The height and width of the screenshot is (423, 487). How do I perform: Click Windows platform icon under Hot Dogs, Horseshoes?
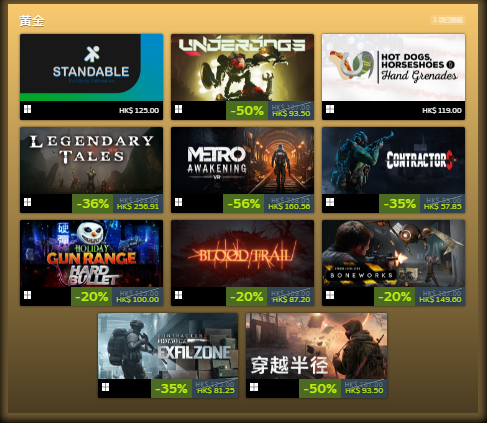click(x=330, y=109)
